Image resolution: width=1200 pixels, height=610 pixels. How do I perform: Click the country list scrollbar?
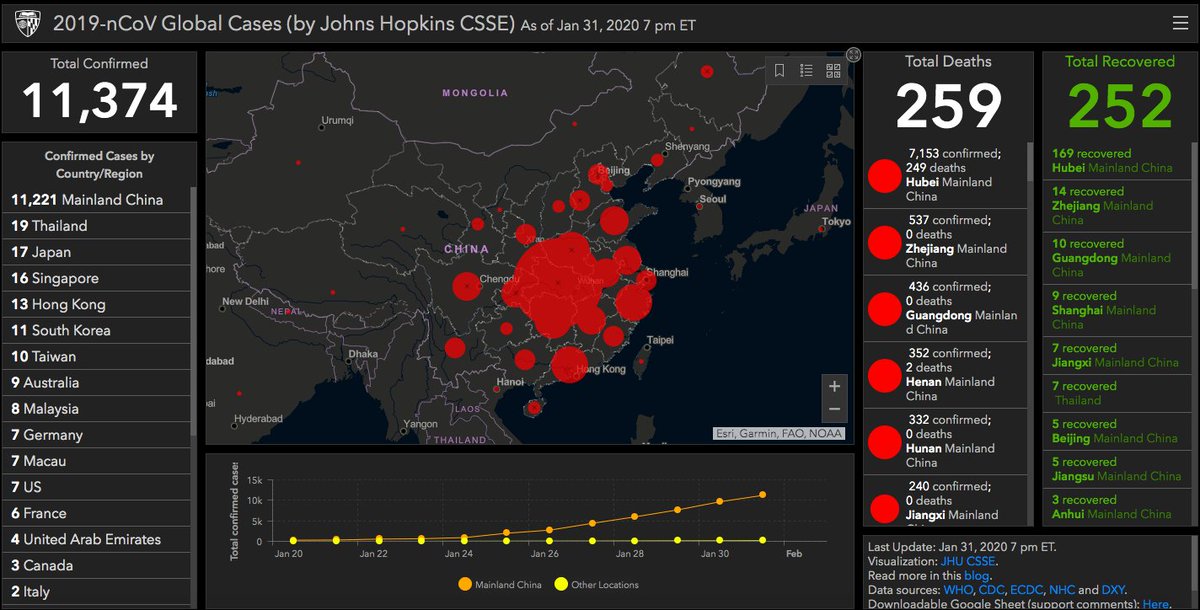194,310
